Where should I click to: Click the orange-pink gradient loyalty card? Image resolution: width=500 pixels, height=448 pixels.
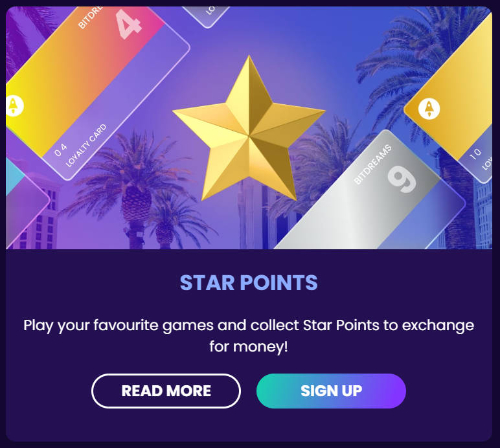(x=97, y=90)
